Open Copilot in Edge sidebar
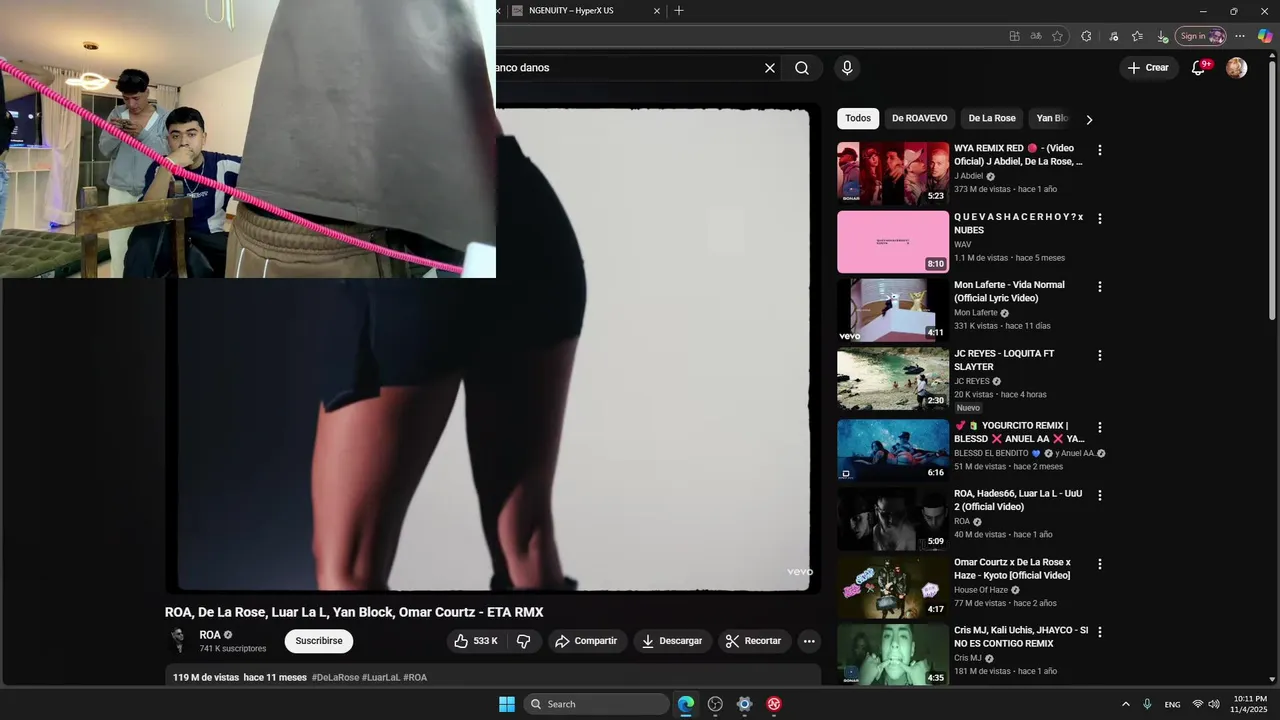 [1265, 36]
